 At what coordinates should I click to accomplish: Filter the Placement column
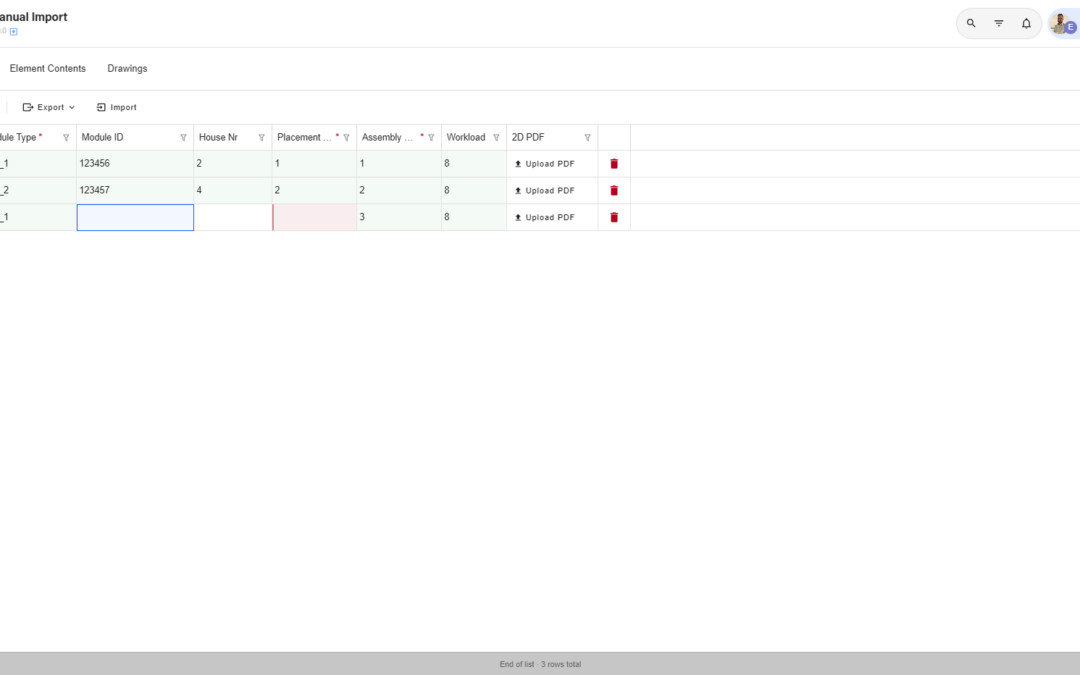click(346, 138)
